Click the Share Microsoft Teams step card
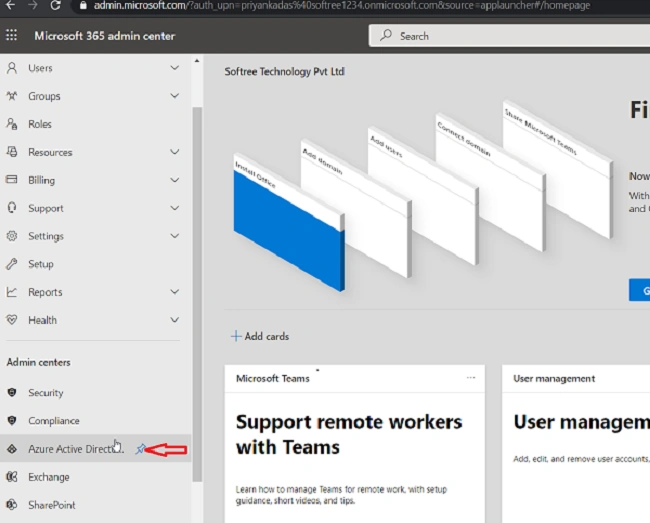The image size is (650, 523). (x=558, y=168)
